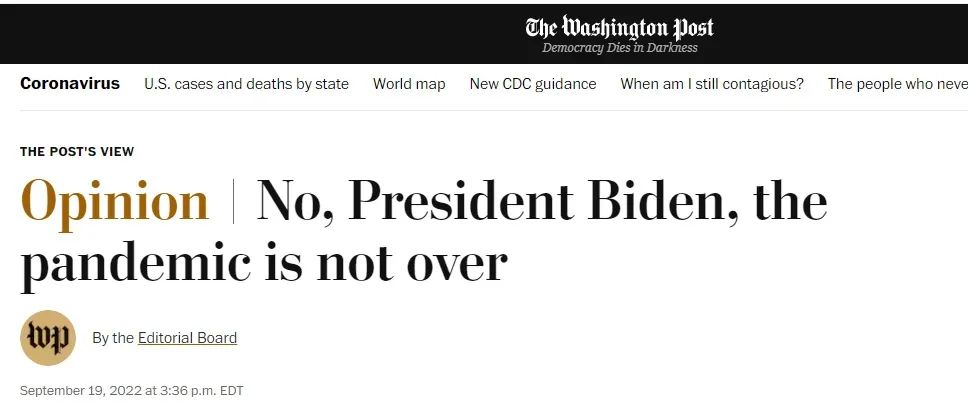968x417 pixels.
Task: Open the New CDC guidance link
Action: tap(533, 84)
